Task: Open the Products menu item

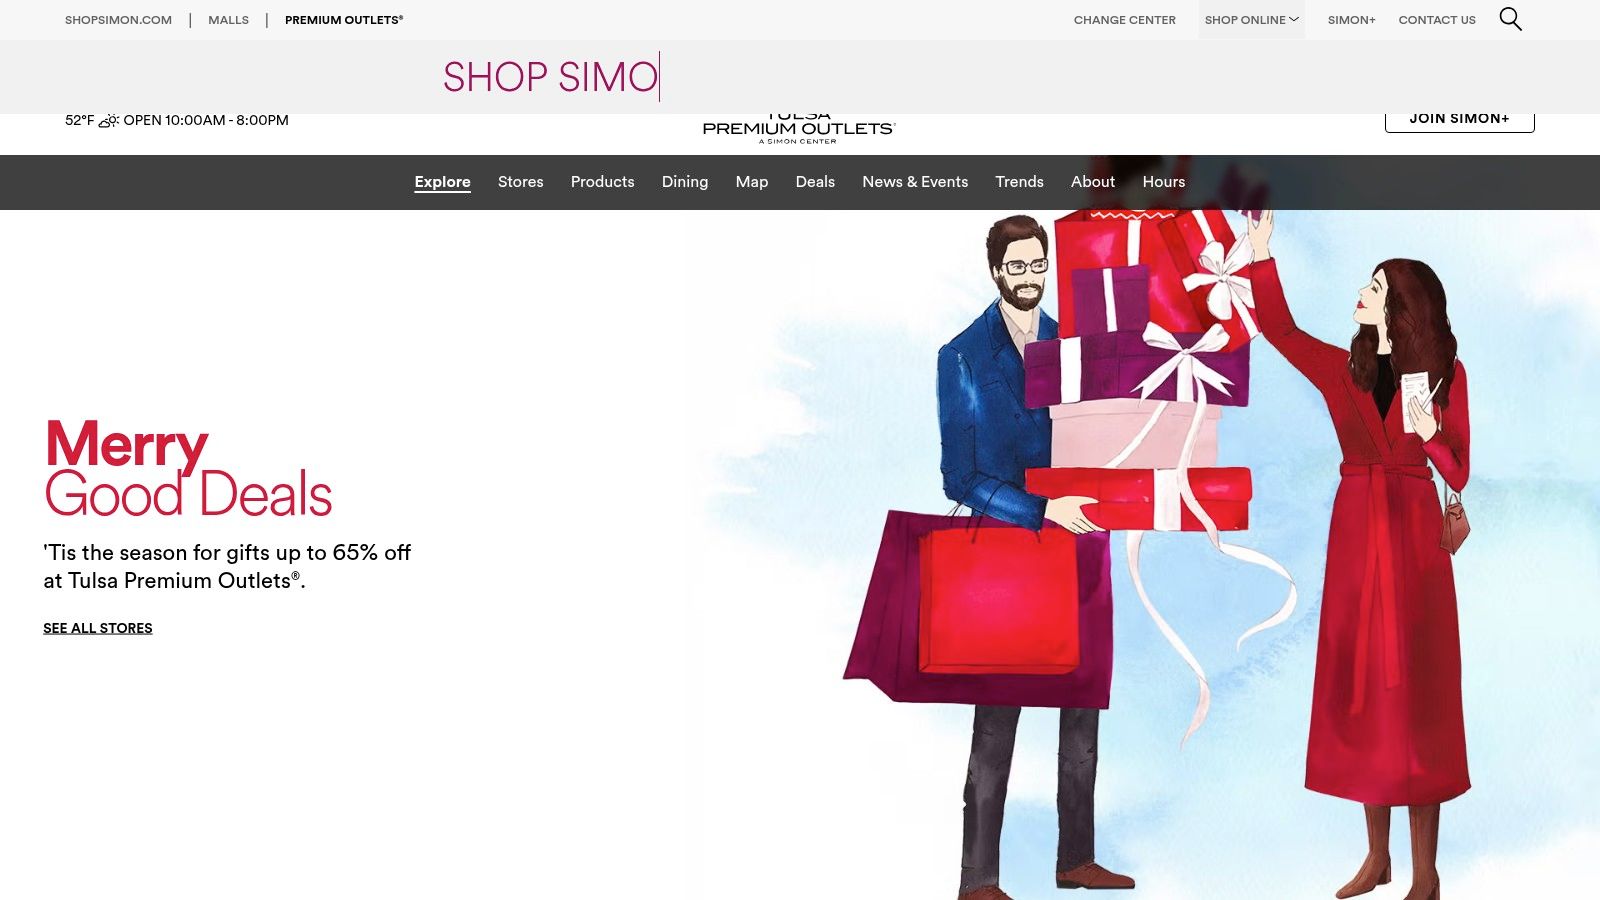Action: [602, 182]
